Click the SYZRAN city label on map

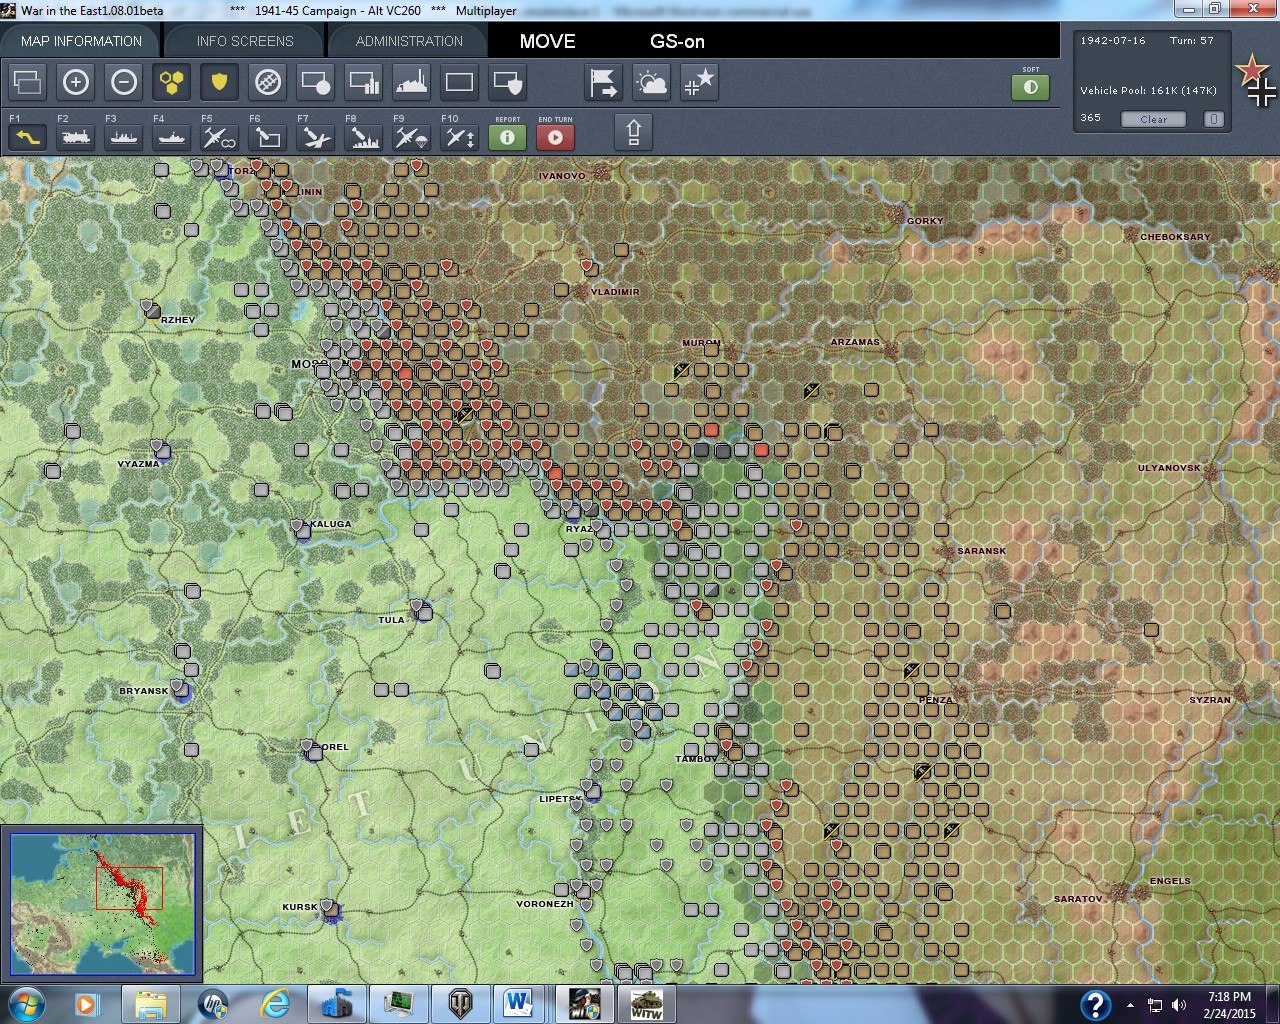1210,700
